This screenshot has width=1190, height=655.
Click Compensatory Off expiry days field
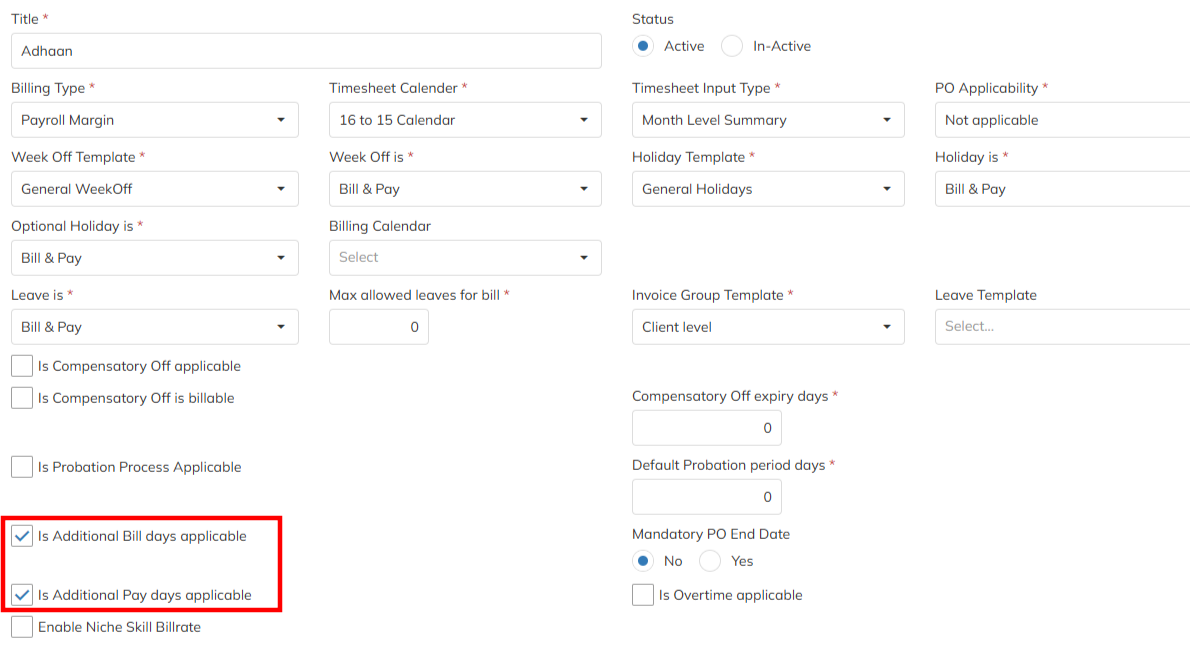click(707, 428)
